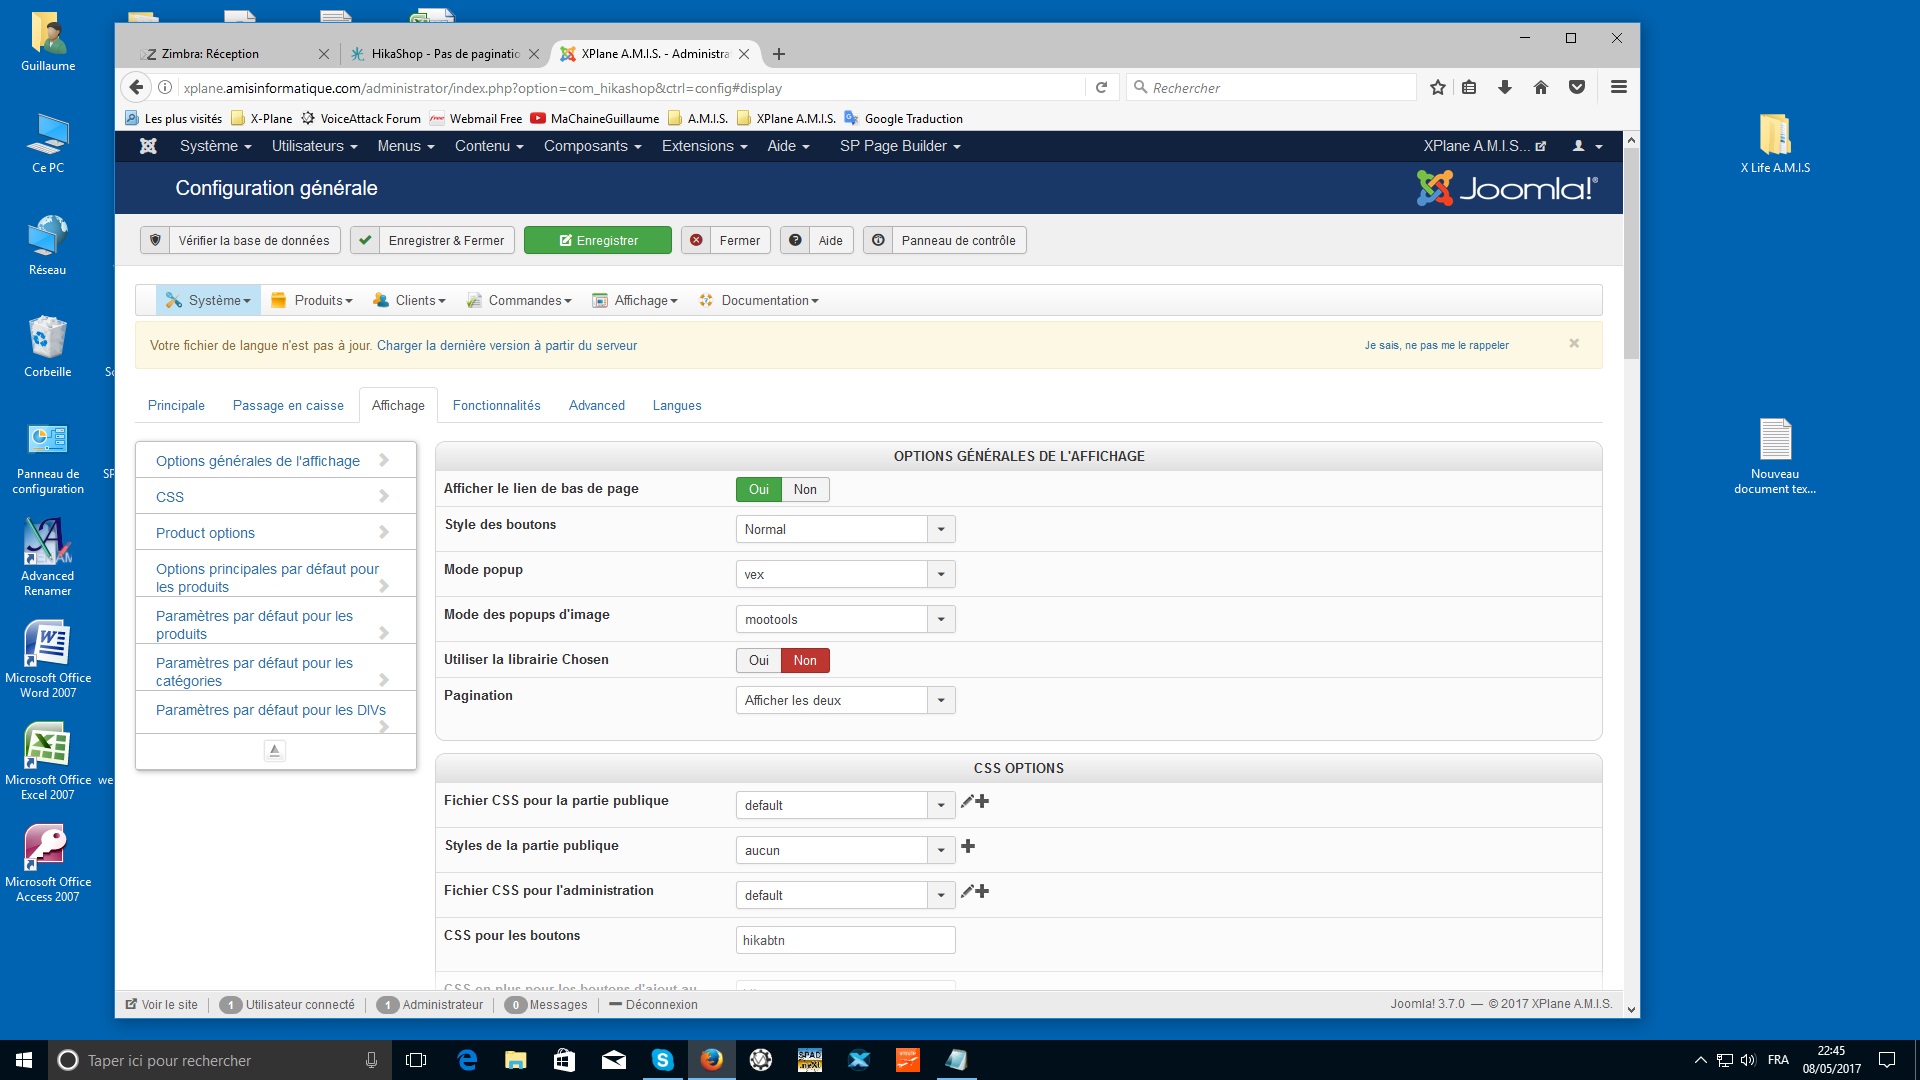This screenshot has height=1080, width=1920.
Task: Click the plus icon beside Styles de la partie publique
Action: 968,847
